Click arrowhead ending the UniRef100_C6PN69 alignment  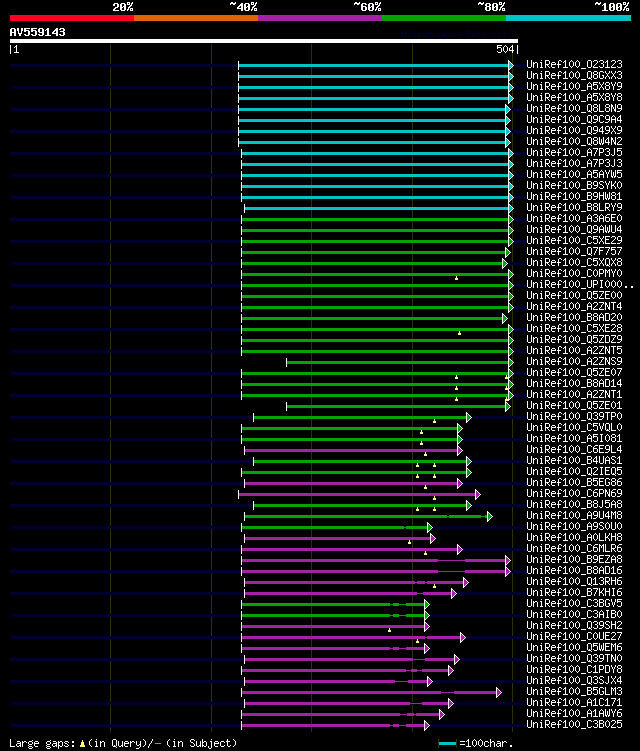pyautogui.click(x=478, y=495)
